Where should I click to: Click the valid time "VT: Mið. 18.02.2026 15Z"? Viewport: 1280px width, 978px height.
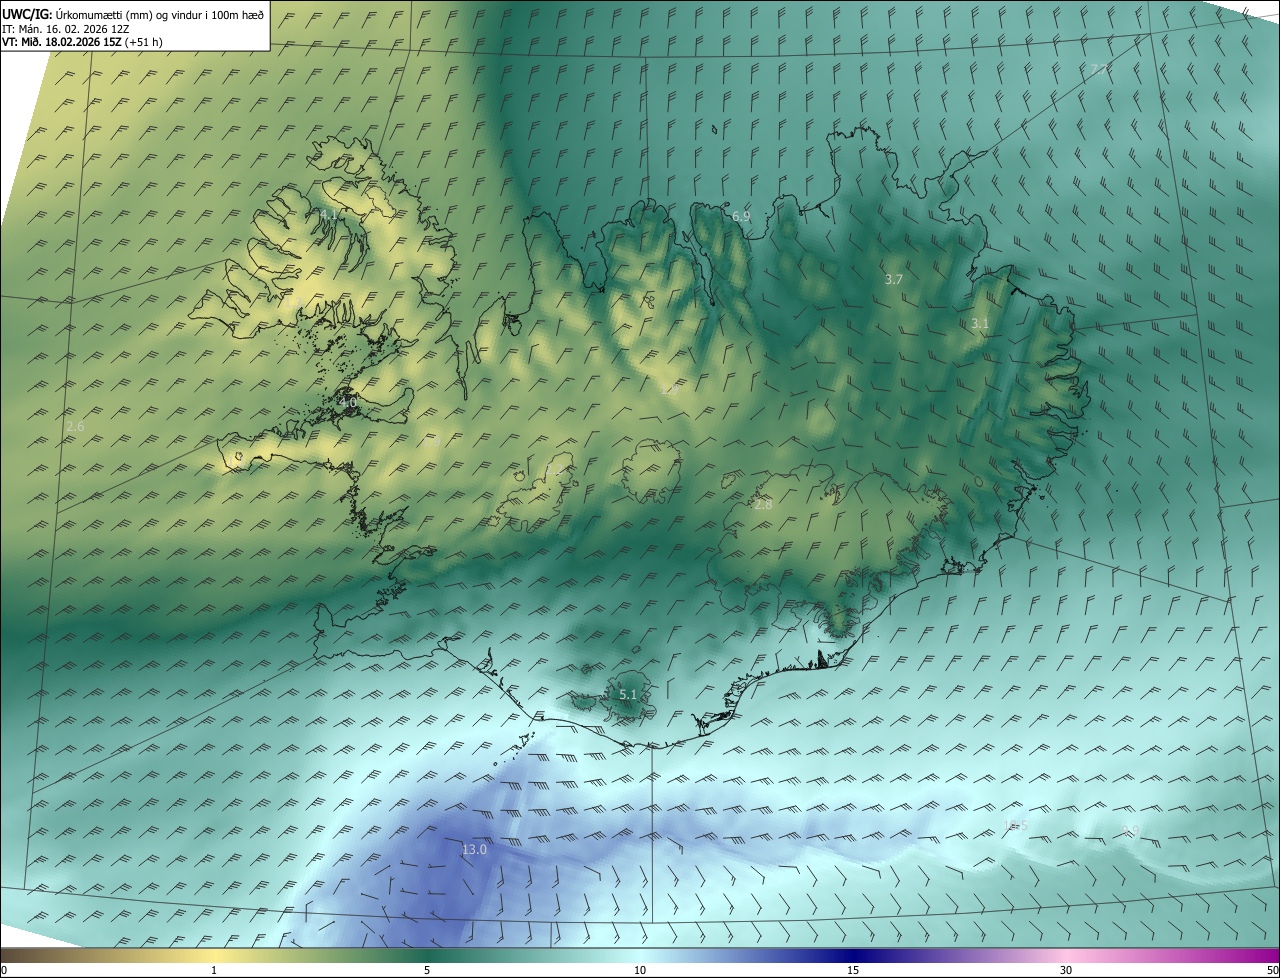click(x=62, y=42)
